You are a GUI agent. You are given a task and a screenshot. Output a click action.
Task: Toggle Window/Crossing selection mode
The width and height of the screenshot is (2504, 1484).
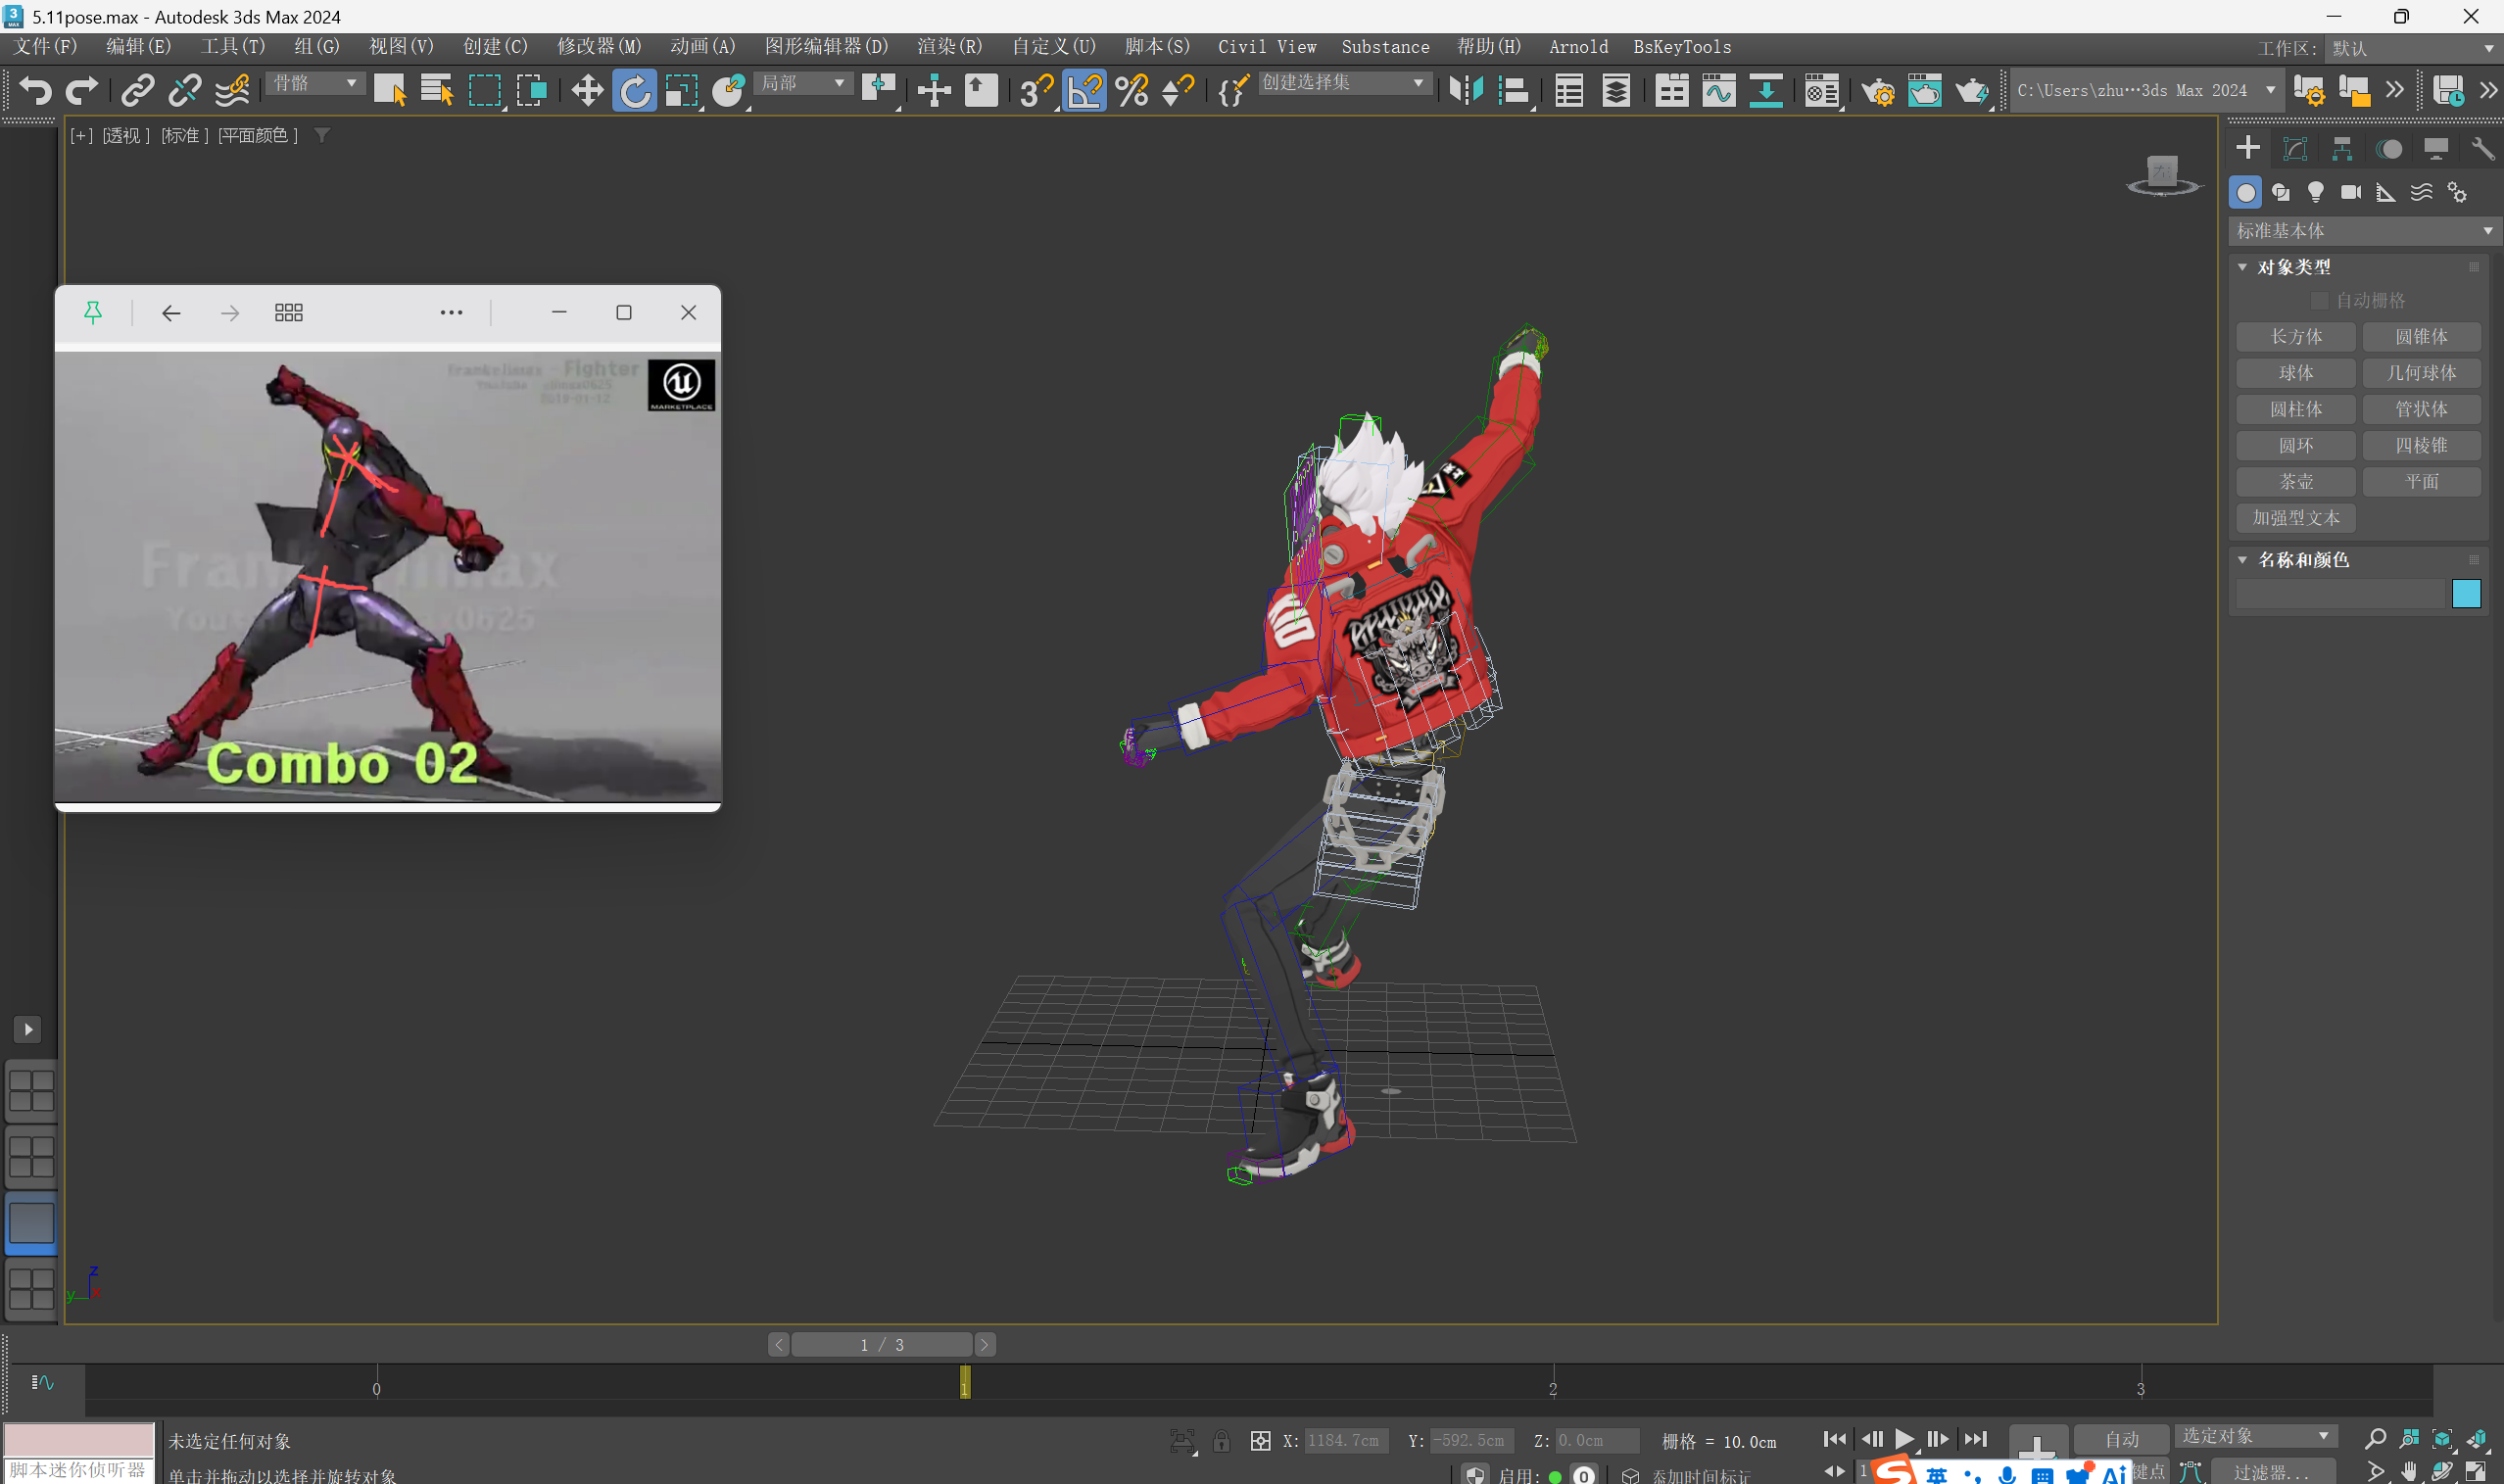pyautogui.click(x=532, y=91)
